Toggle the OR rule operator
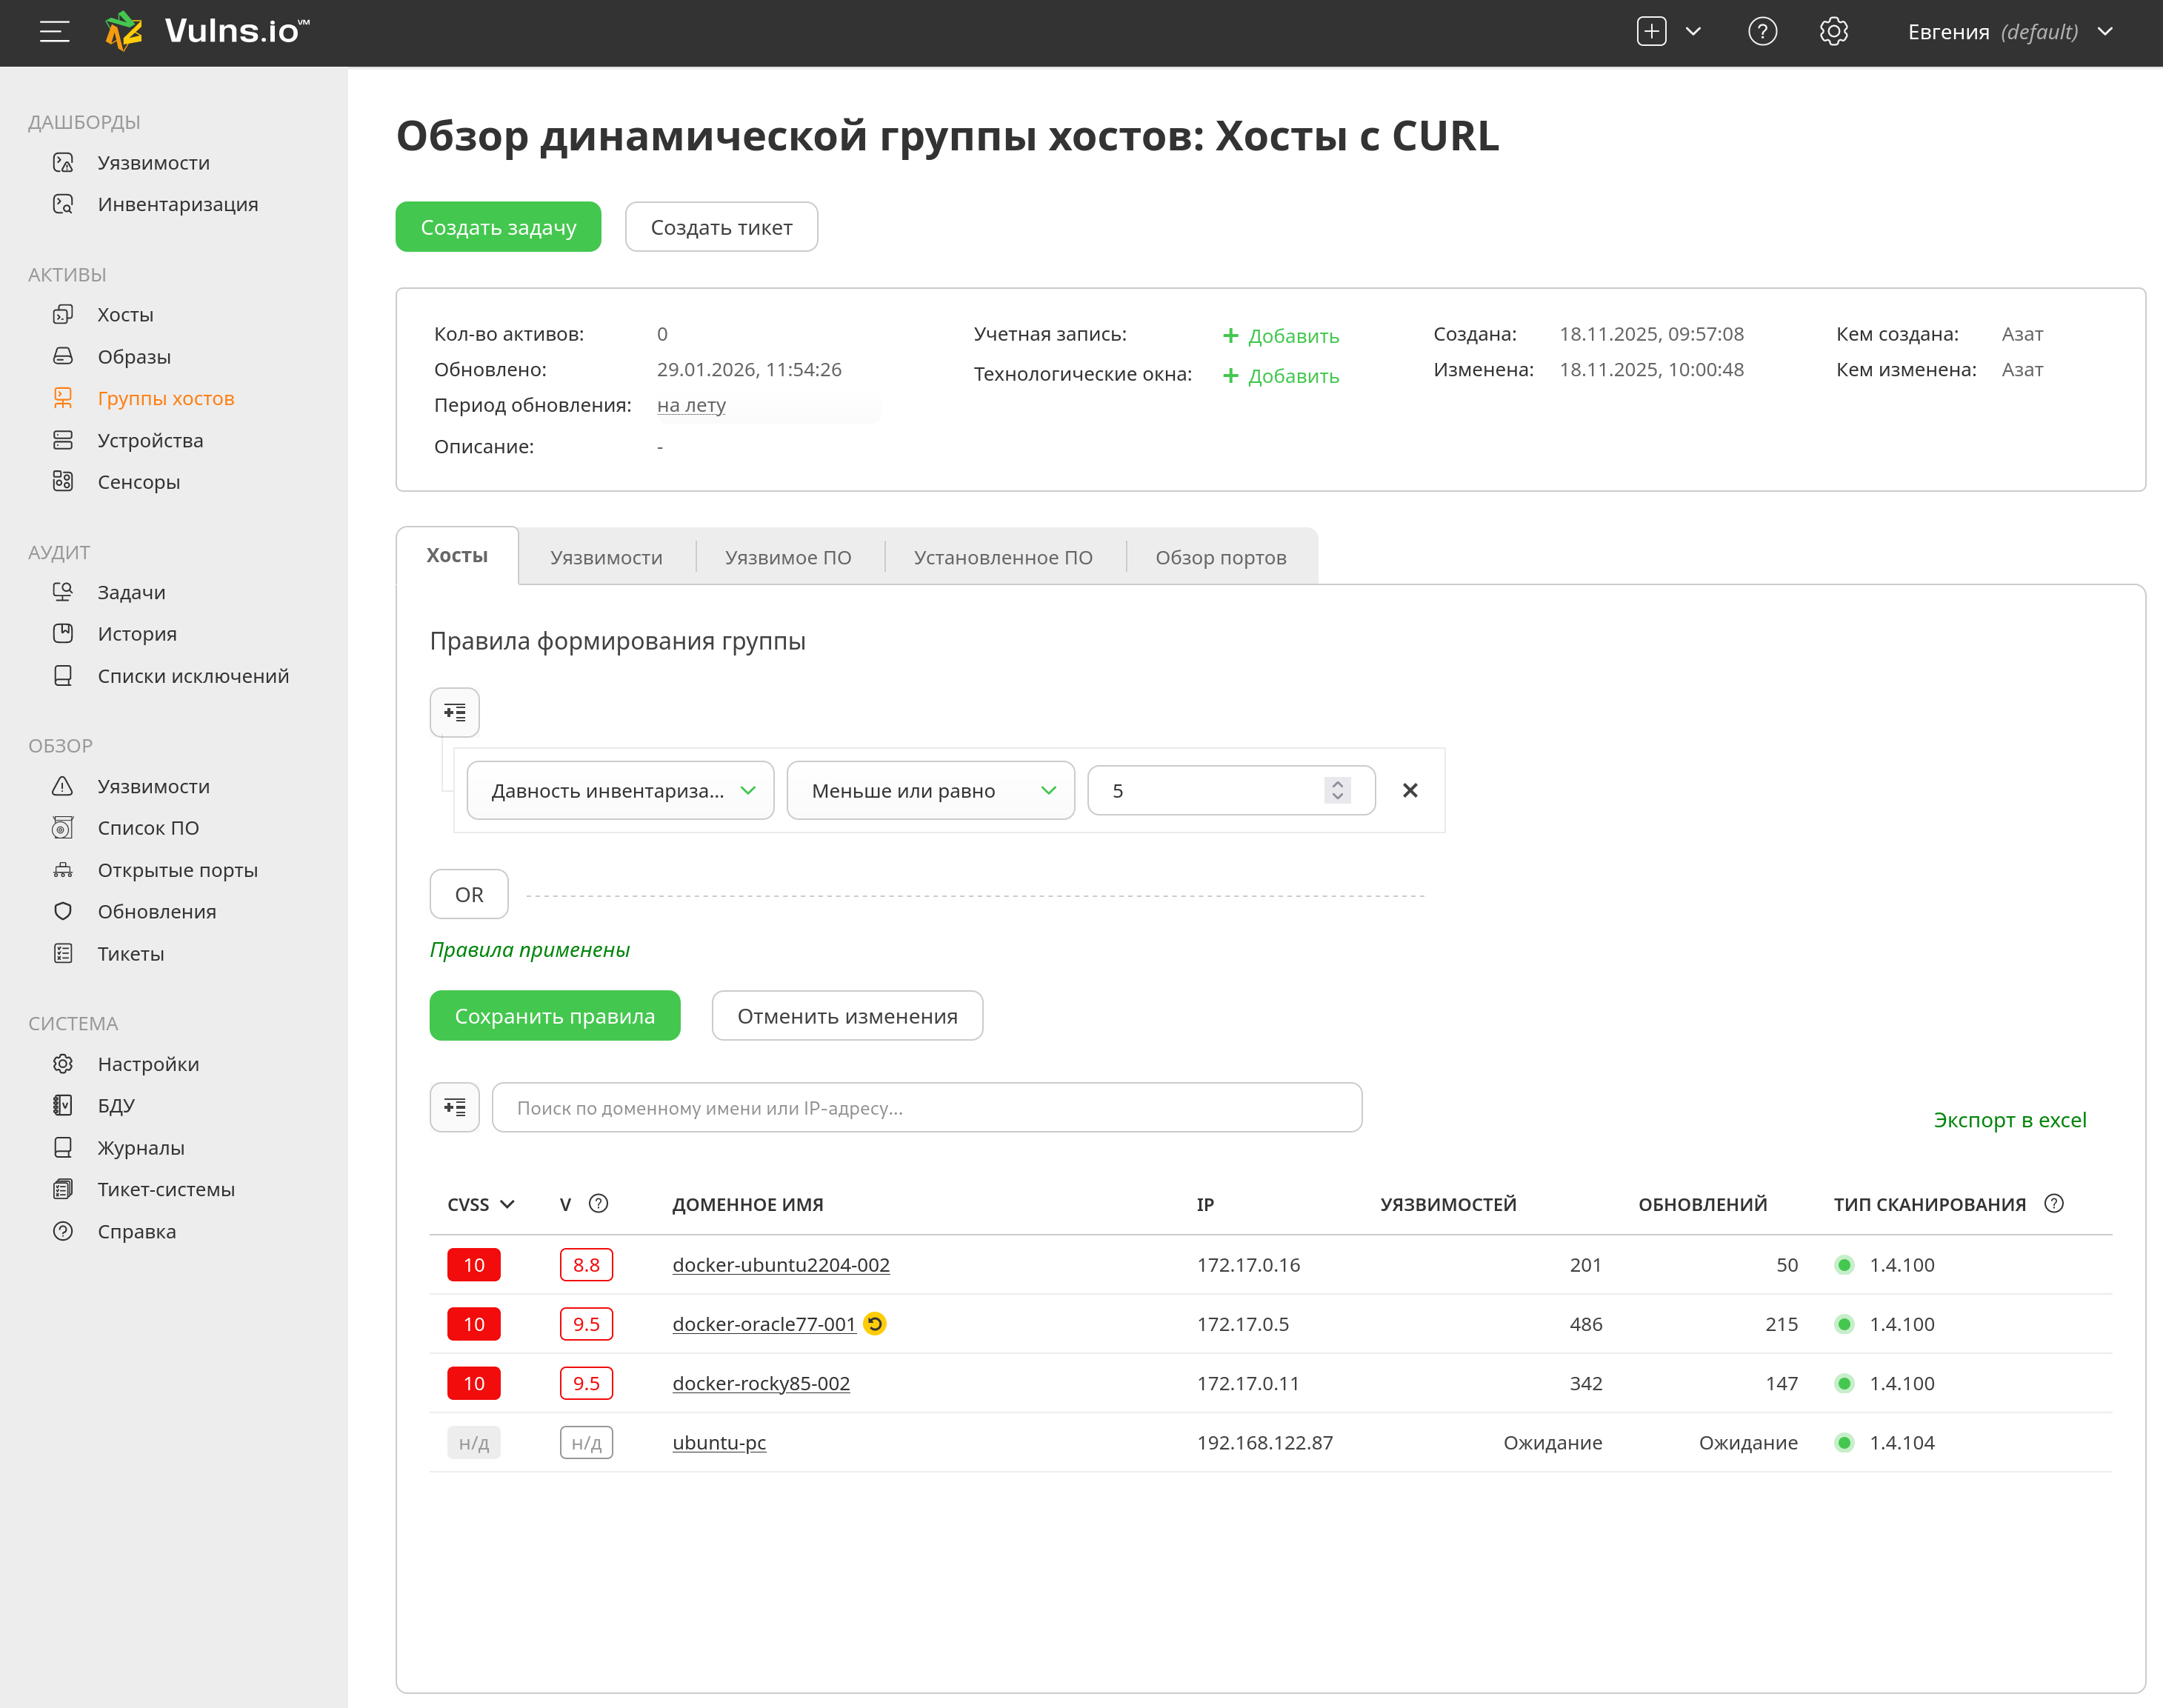This screenshot has height=1708, width=2163. click(x=468, y=894)
